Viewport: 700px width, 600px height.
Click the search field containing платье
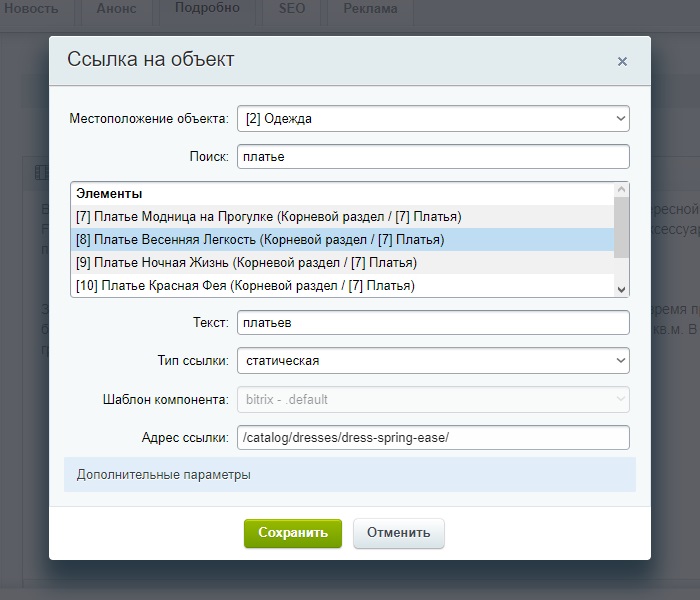click(432, 157)
